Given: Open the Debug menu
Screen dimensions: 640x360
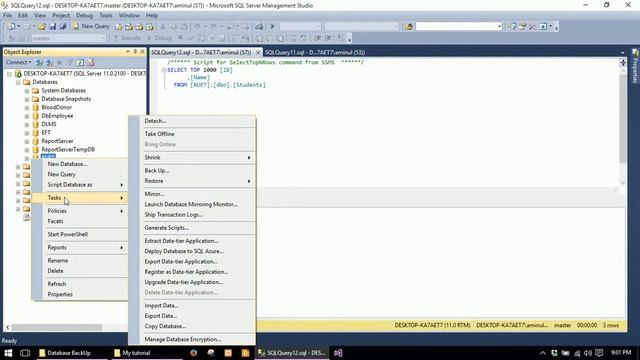Looking at the screenshot, I should [84, 16].
